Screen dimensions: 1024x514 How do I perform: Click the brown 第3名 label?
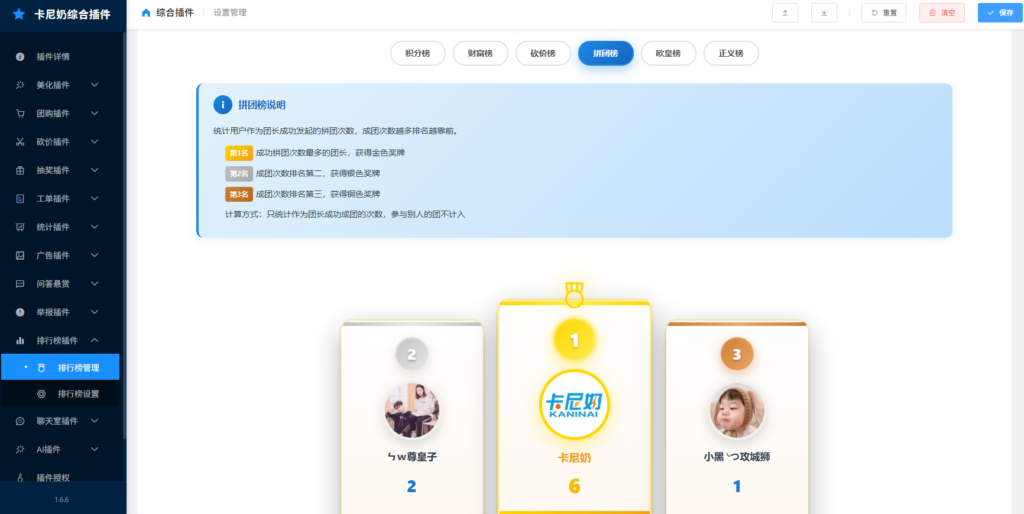point(239,194)
